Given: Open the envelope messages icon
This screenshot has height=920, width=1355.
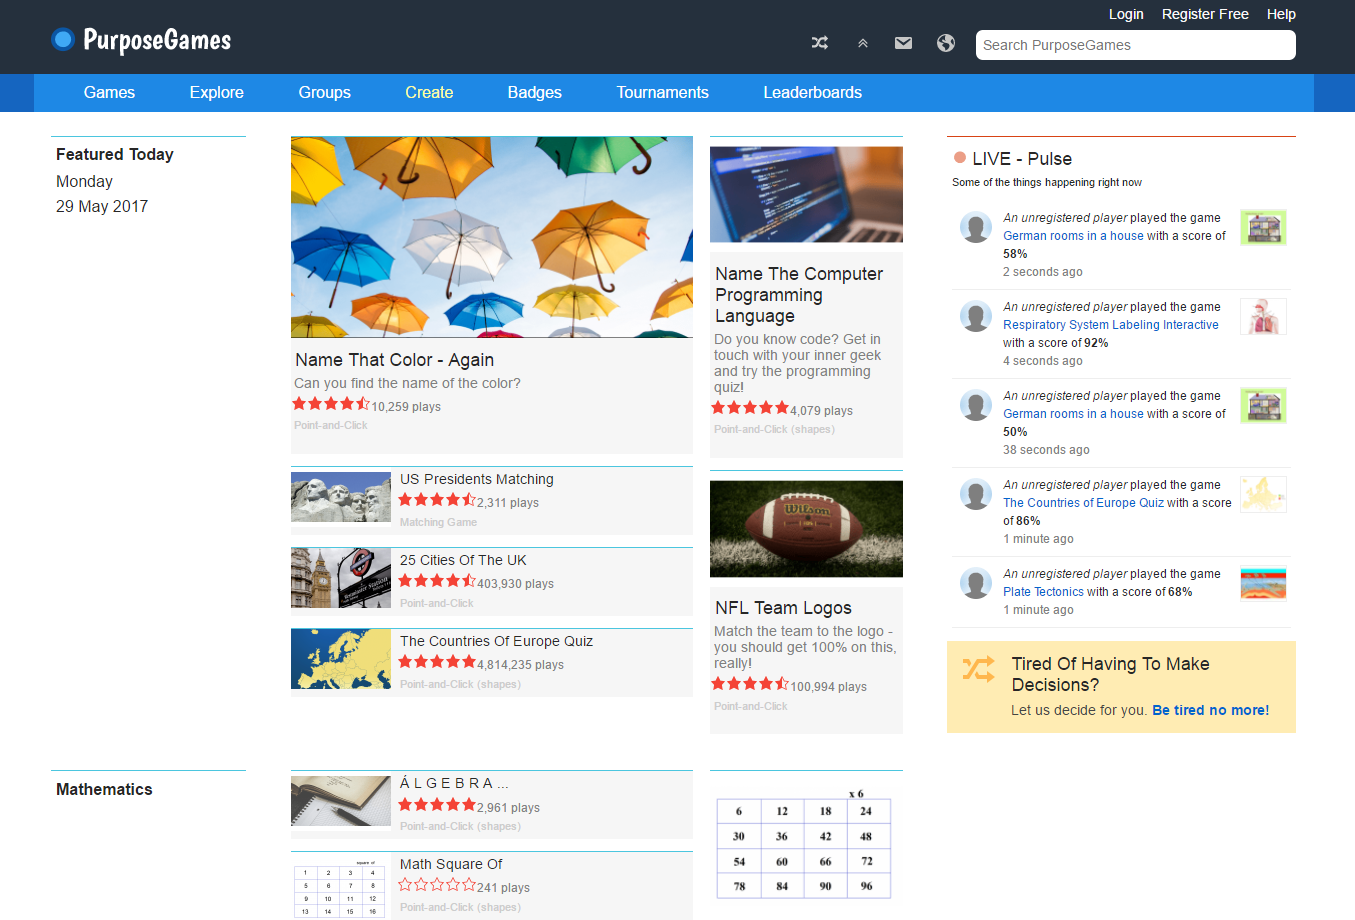Looking at the screenshot, I should [903, 43].
